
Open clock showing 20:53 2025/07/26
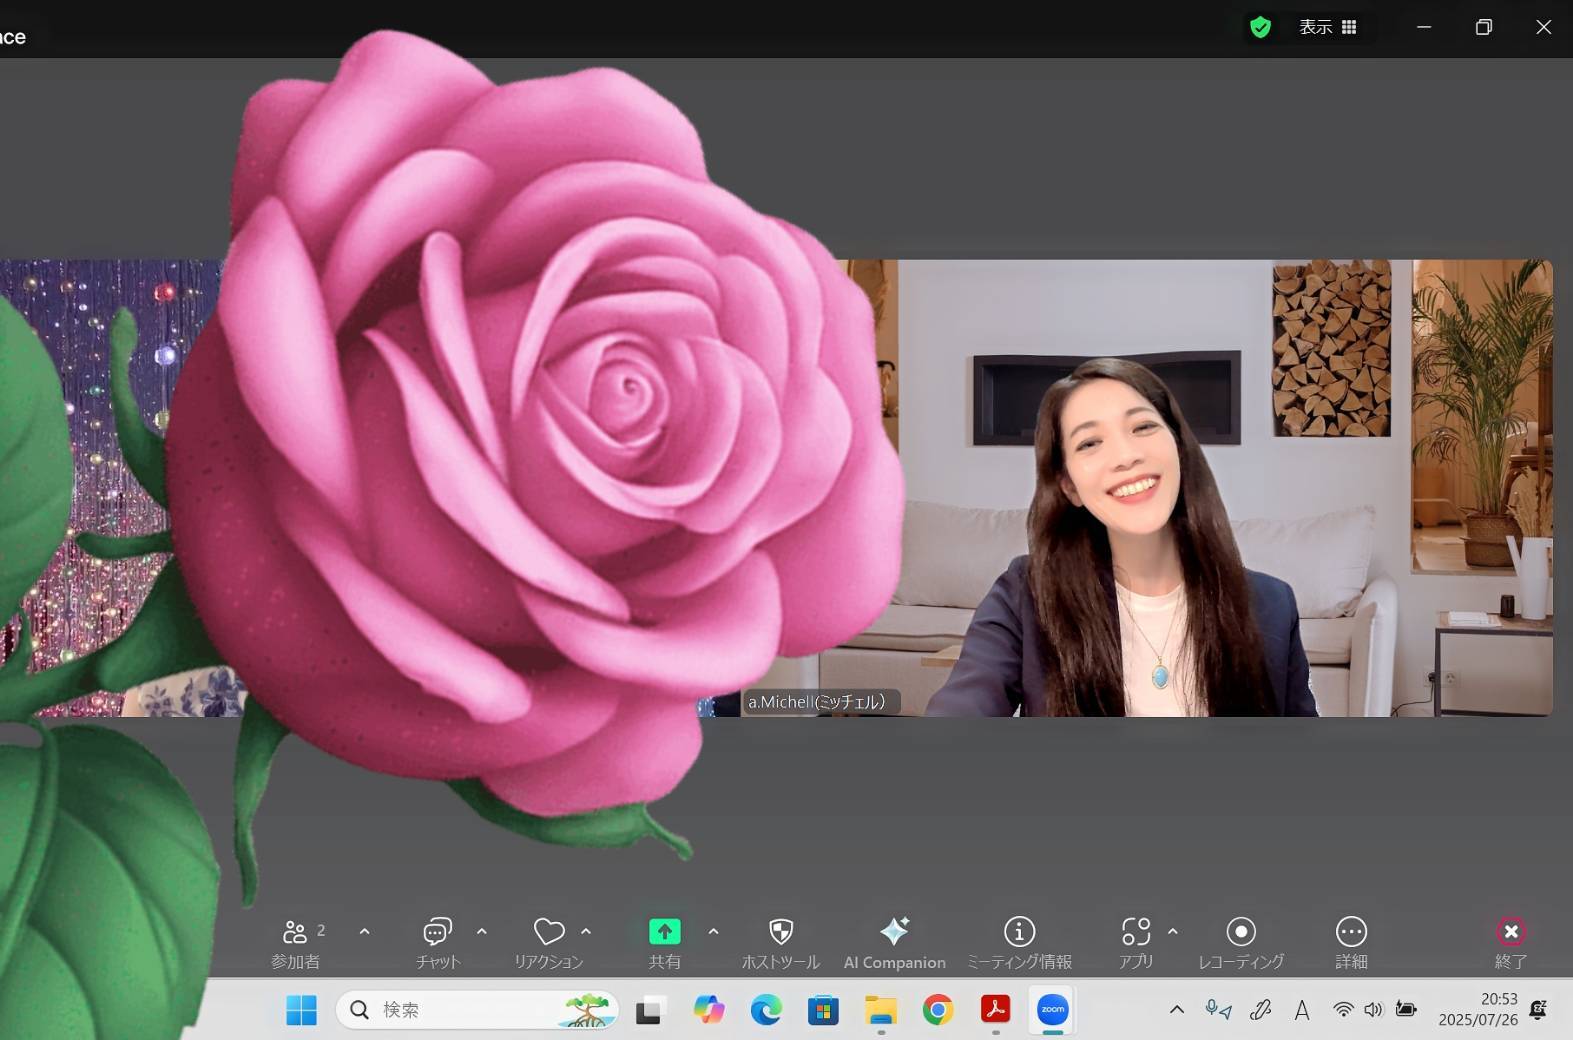pos(1478,1010)
